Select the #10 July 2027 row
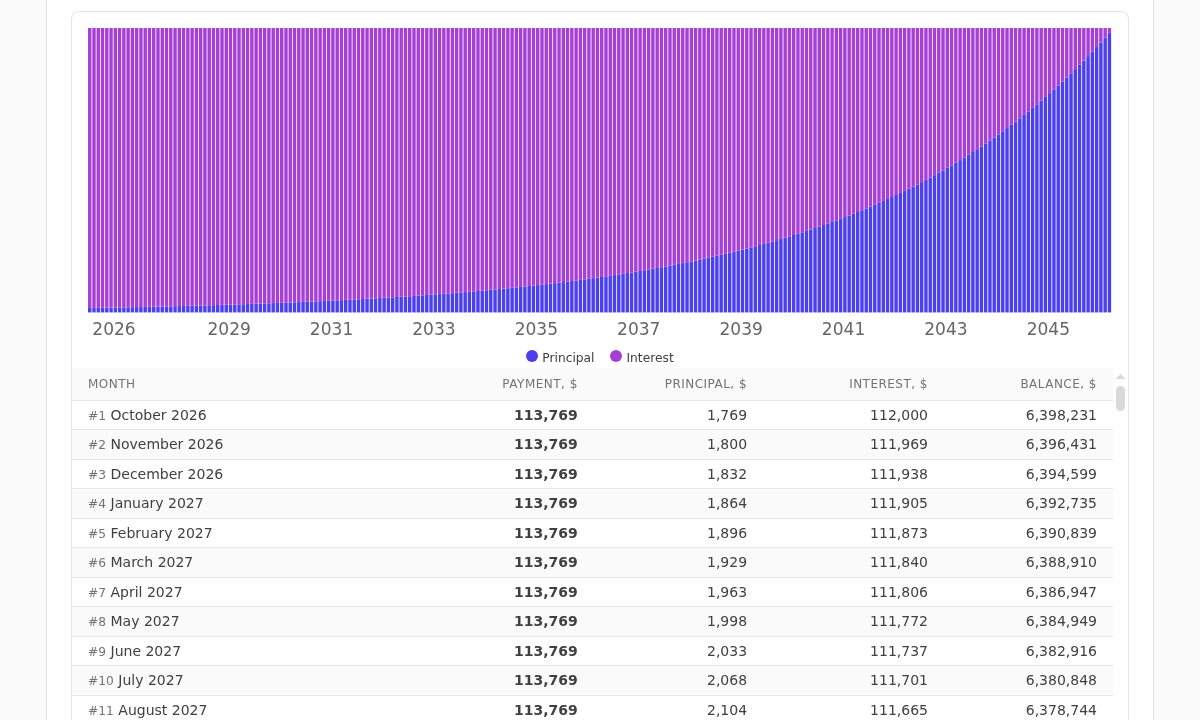 [x=592, y=680]
